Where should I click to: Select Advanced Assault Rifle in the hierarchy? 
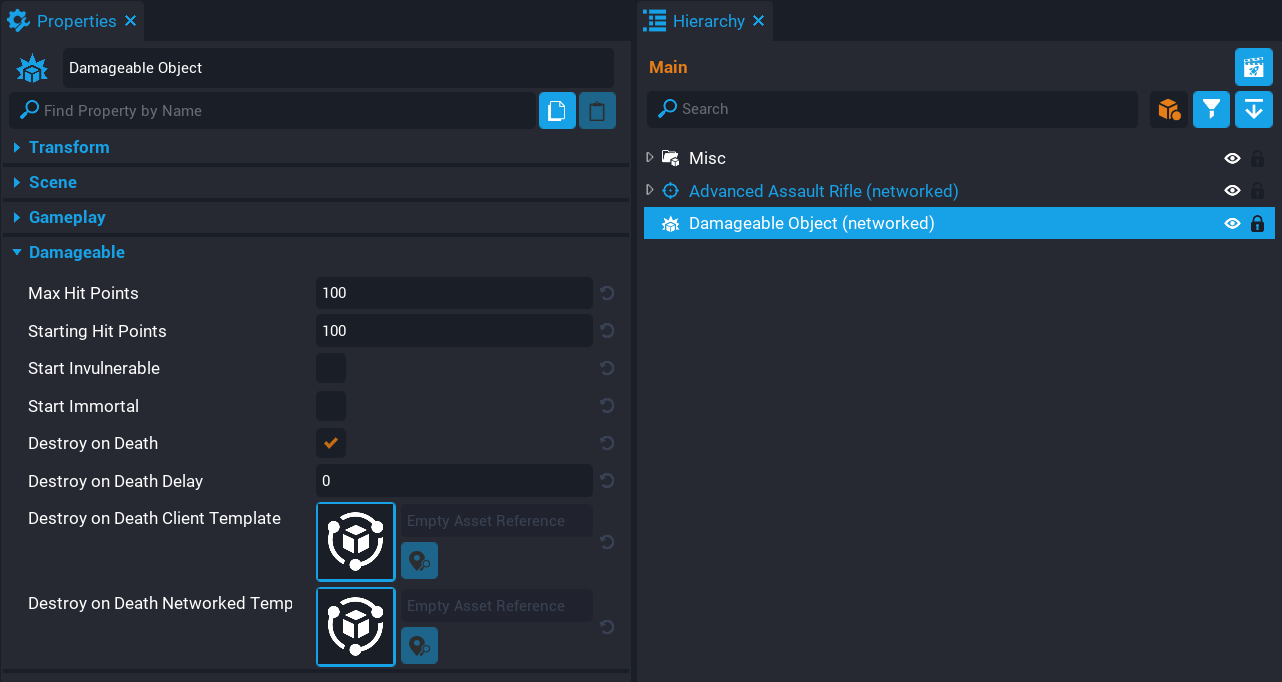coord(823,191)
